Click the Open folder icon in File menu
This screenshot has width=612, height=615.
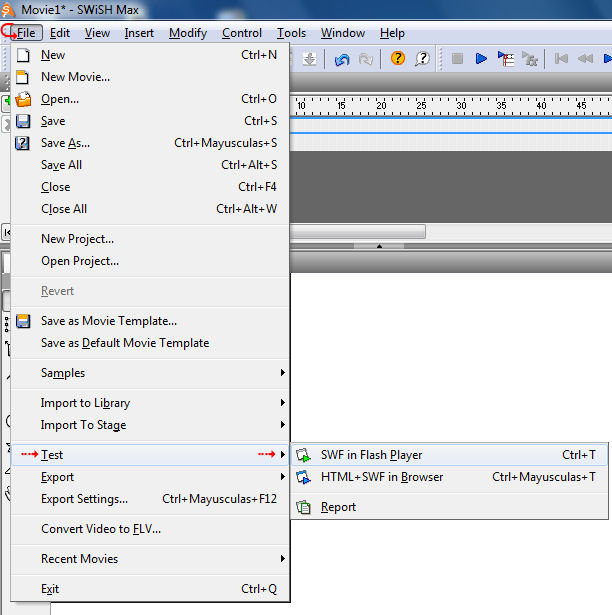coord(23,99)
